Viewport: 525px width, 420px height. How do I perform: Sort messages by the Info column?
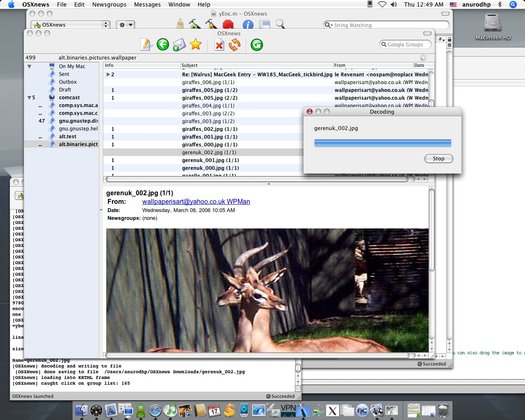point(142,65)
